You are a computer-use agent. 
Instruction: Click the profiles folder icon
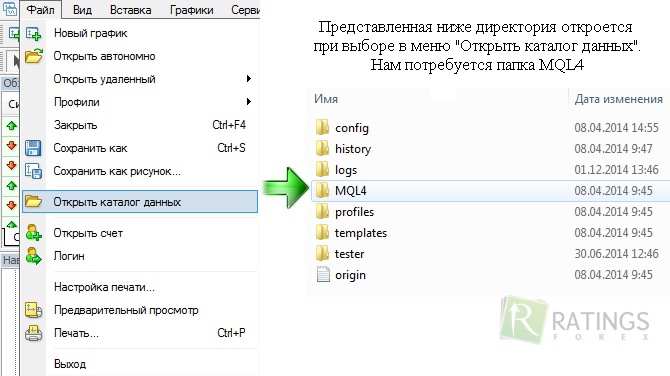(x=323, y=211)
